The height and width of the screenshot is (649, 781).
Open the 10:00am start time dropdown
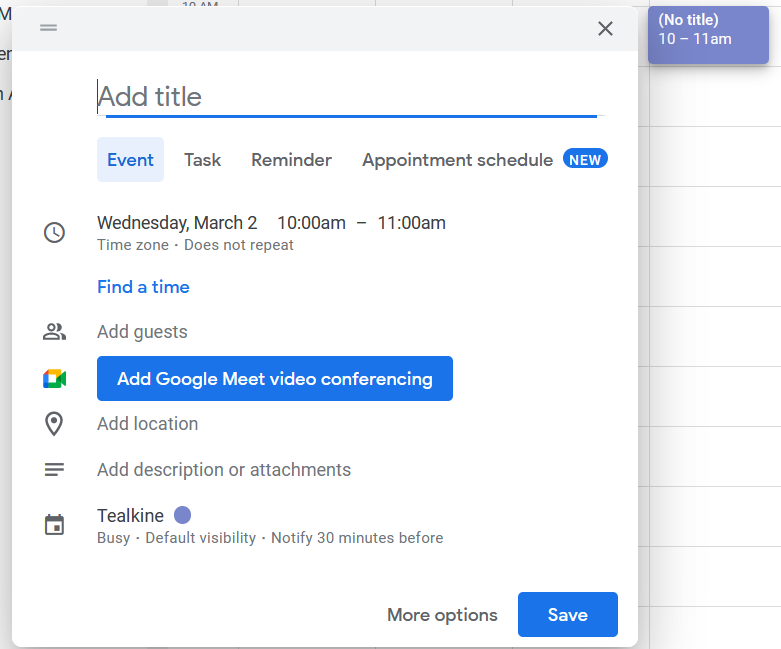311,222
